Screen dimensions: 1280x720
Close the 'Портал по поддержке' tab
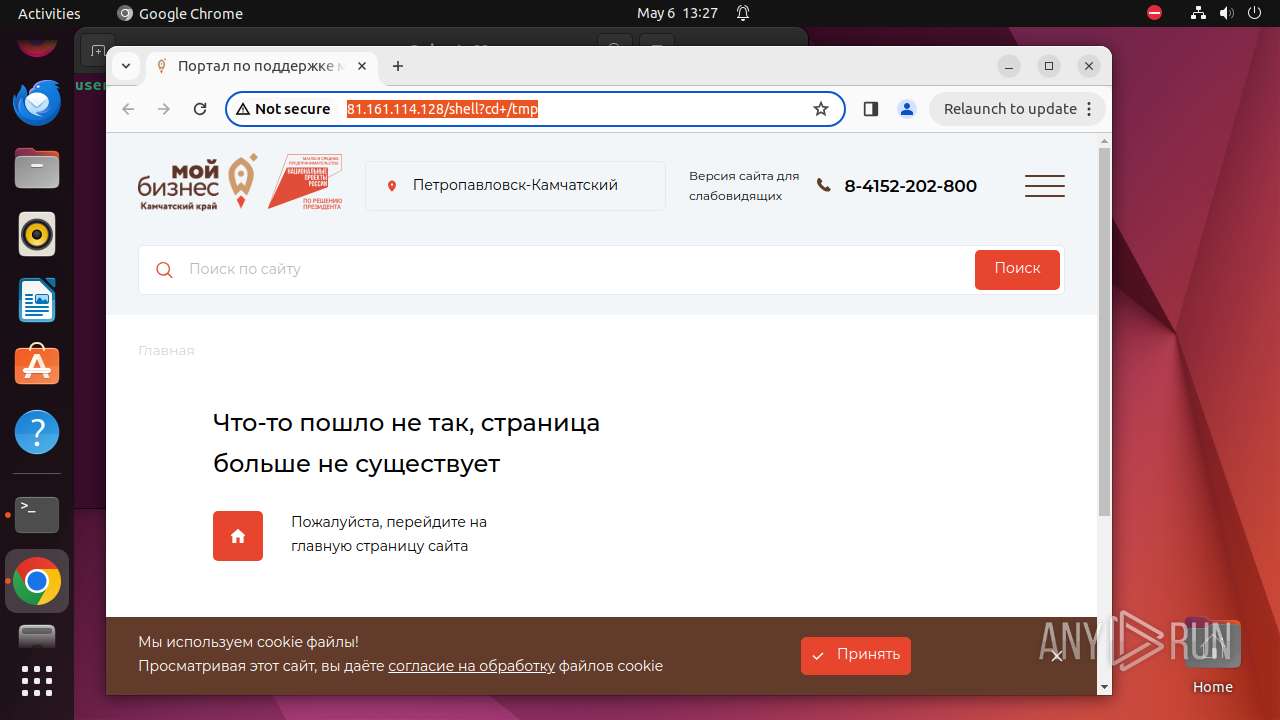tap(362, 66)
